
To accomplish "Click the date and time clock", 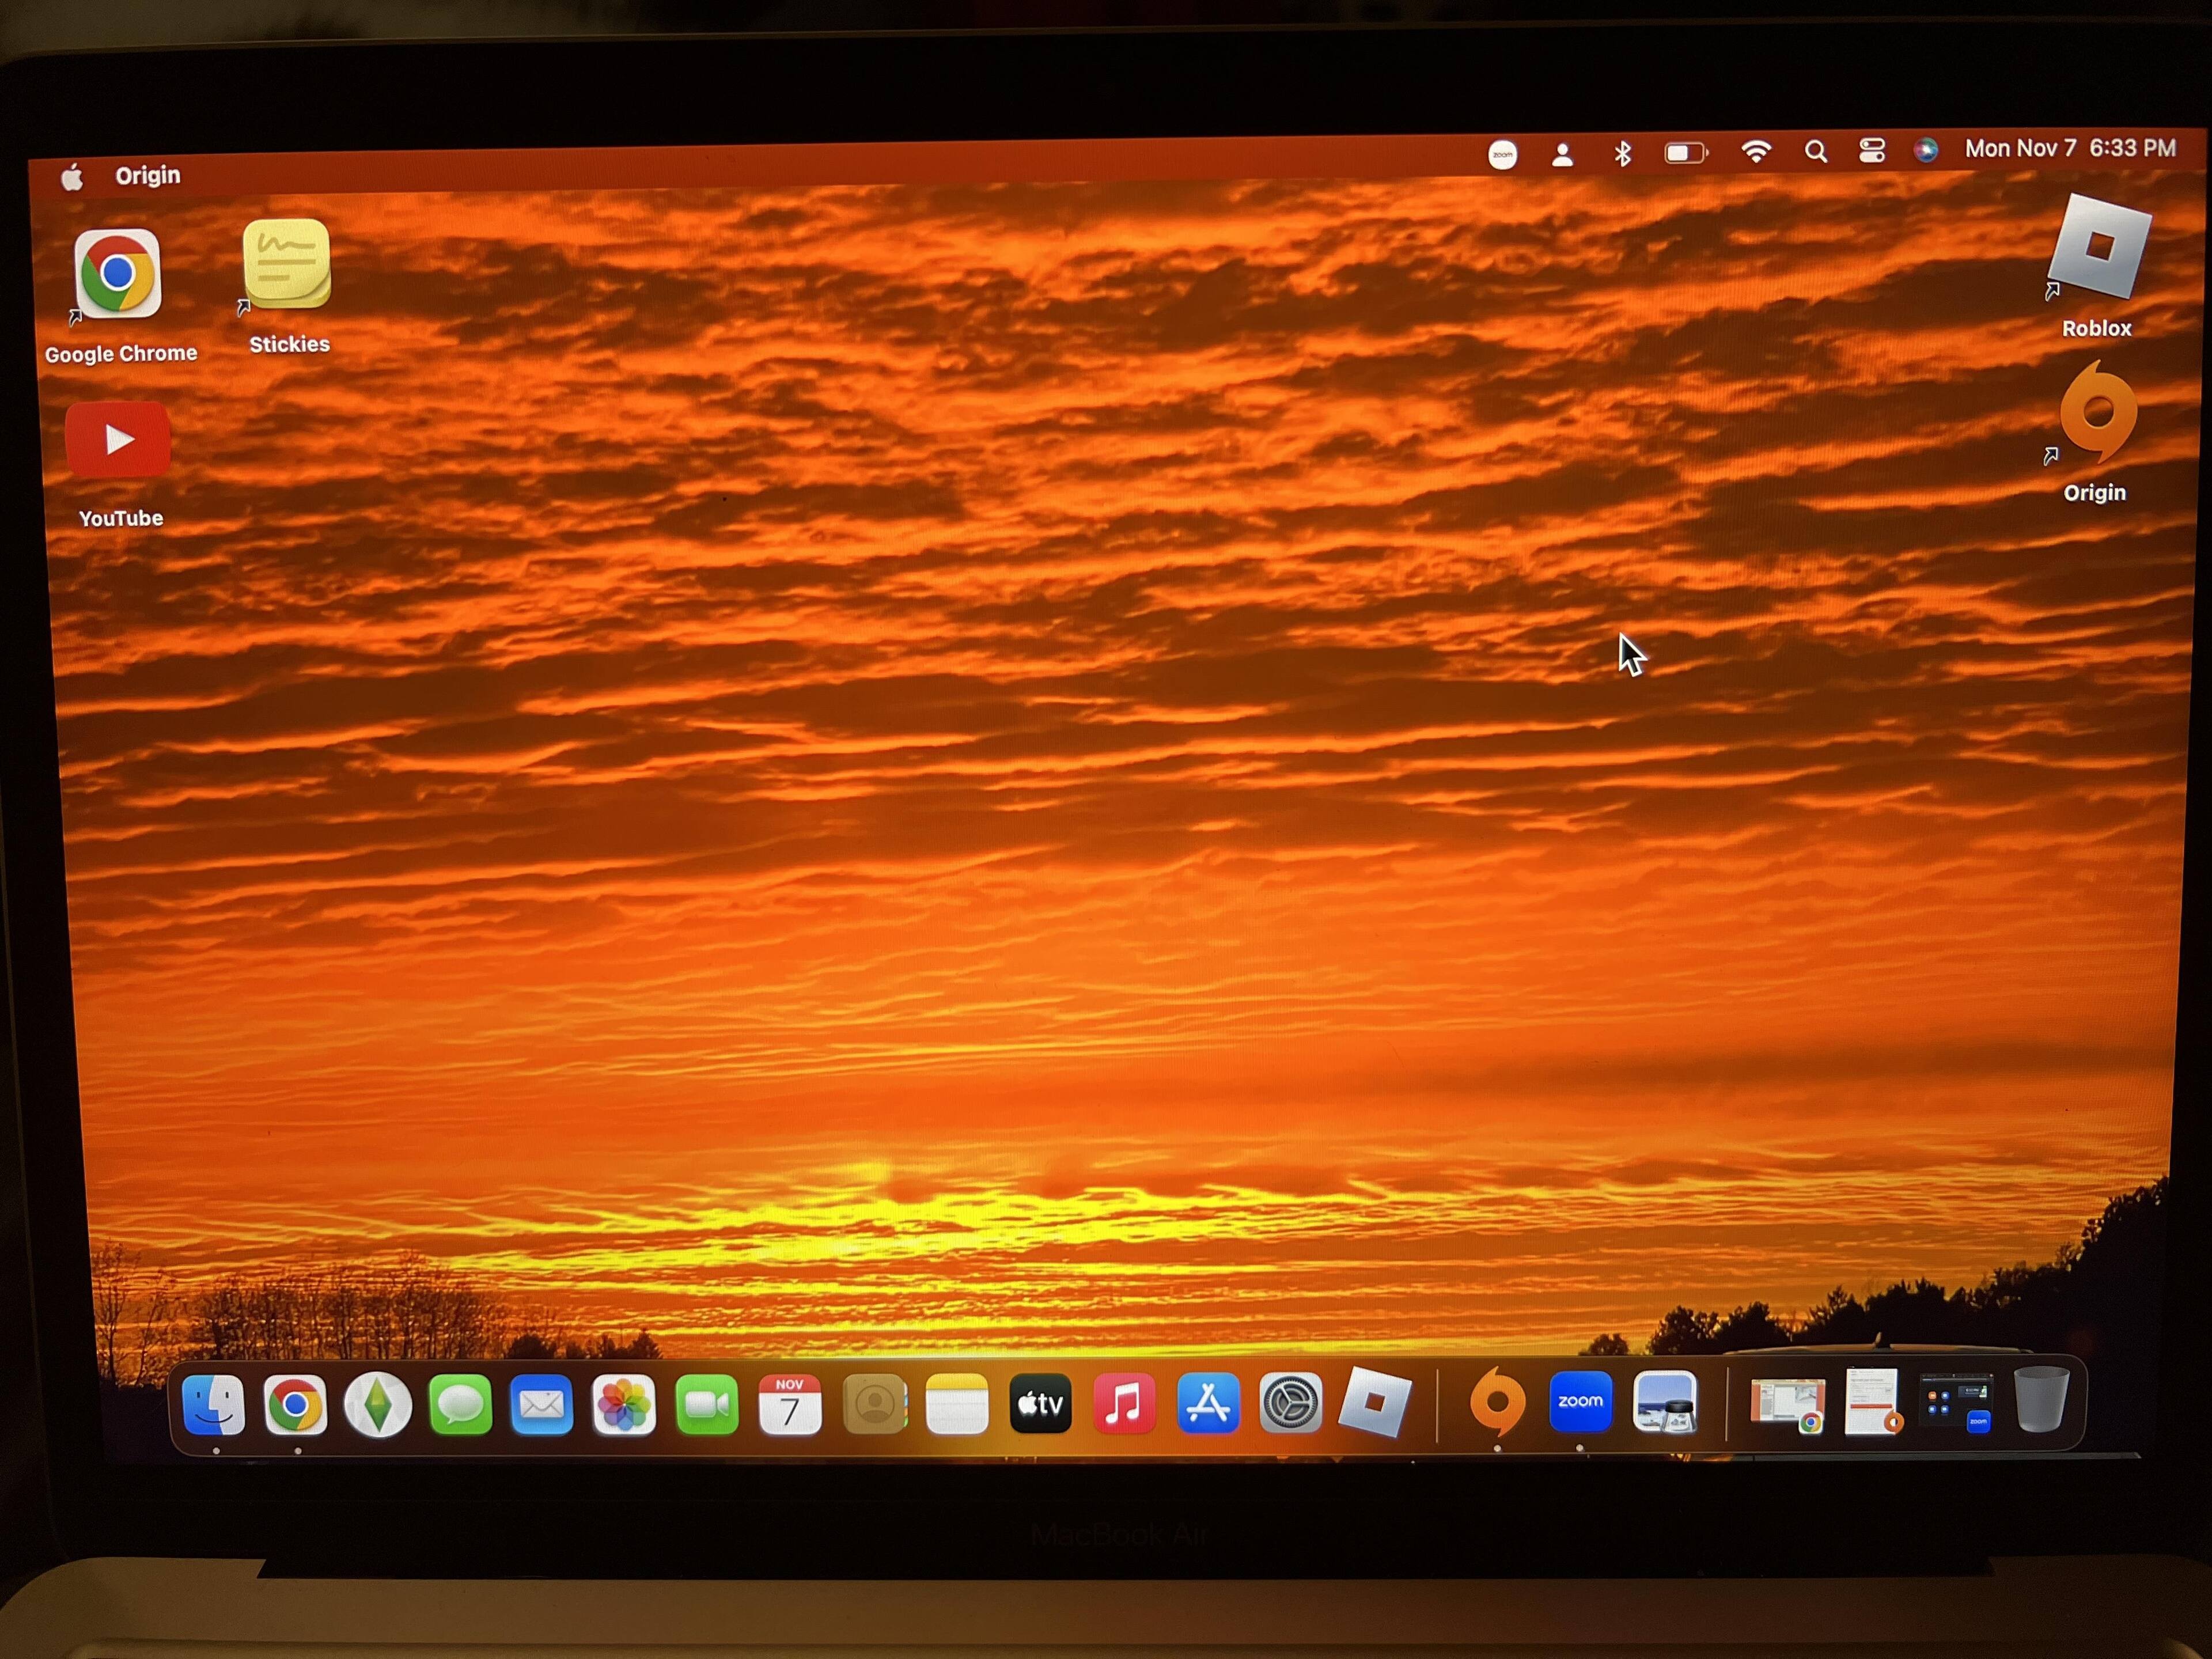I will [x=2070, y=148].
